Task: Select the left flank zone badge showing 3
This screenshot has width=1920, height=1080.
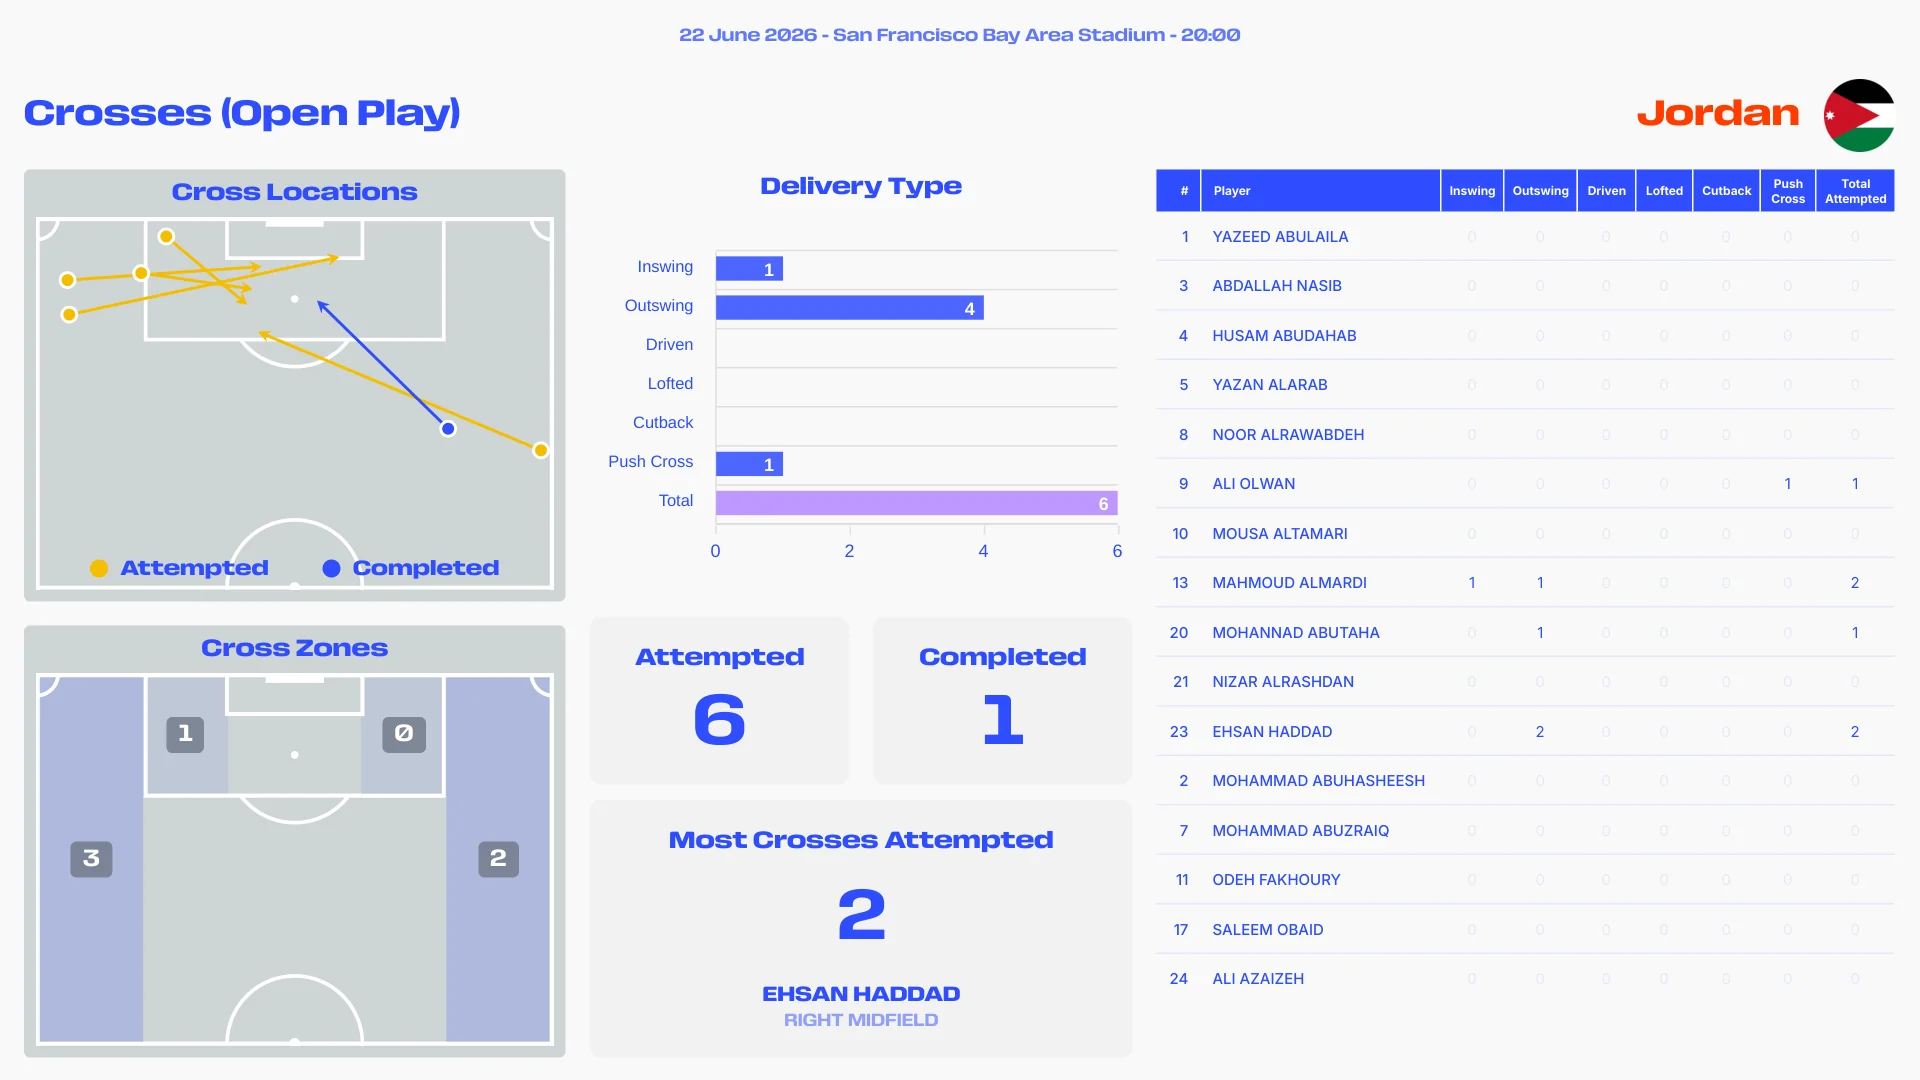Action: click(x=91, y=859)
